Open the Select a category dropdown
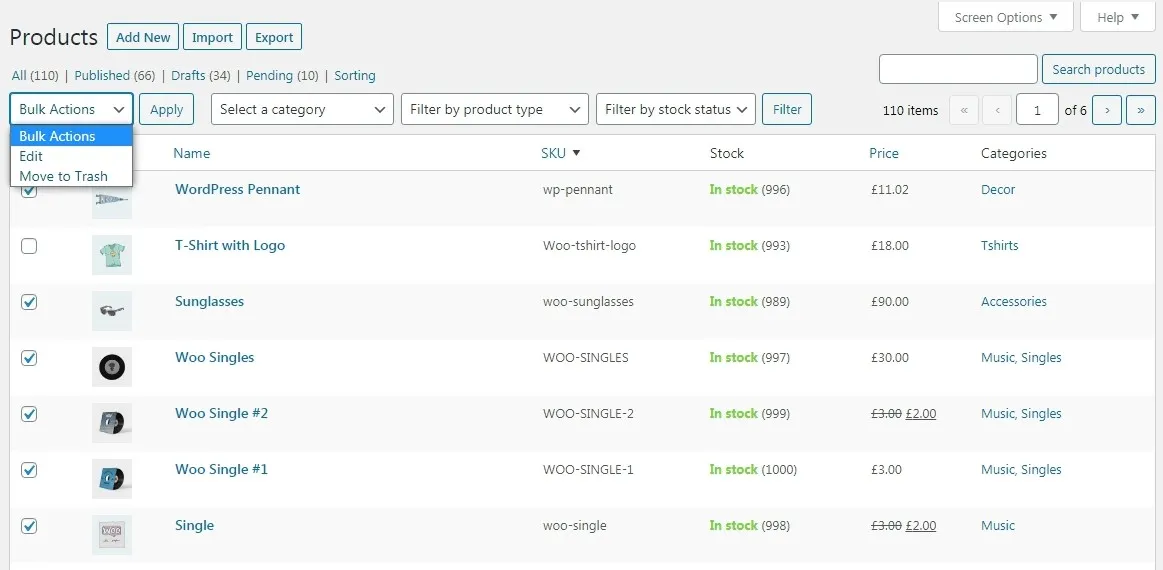1163x570 pixels. 302,110
